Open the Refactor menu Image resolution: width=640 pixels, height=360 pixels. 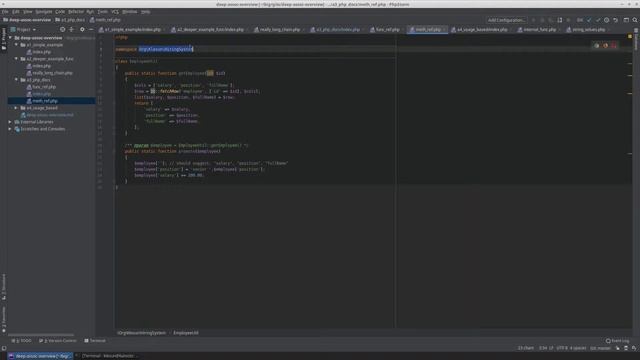click(x=76, y=11)
